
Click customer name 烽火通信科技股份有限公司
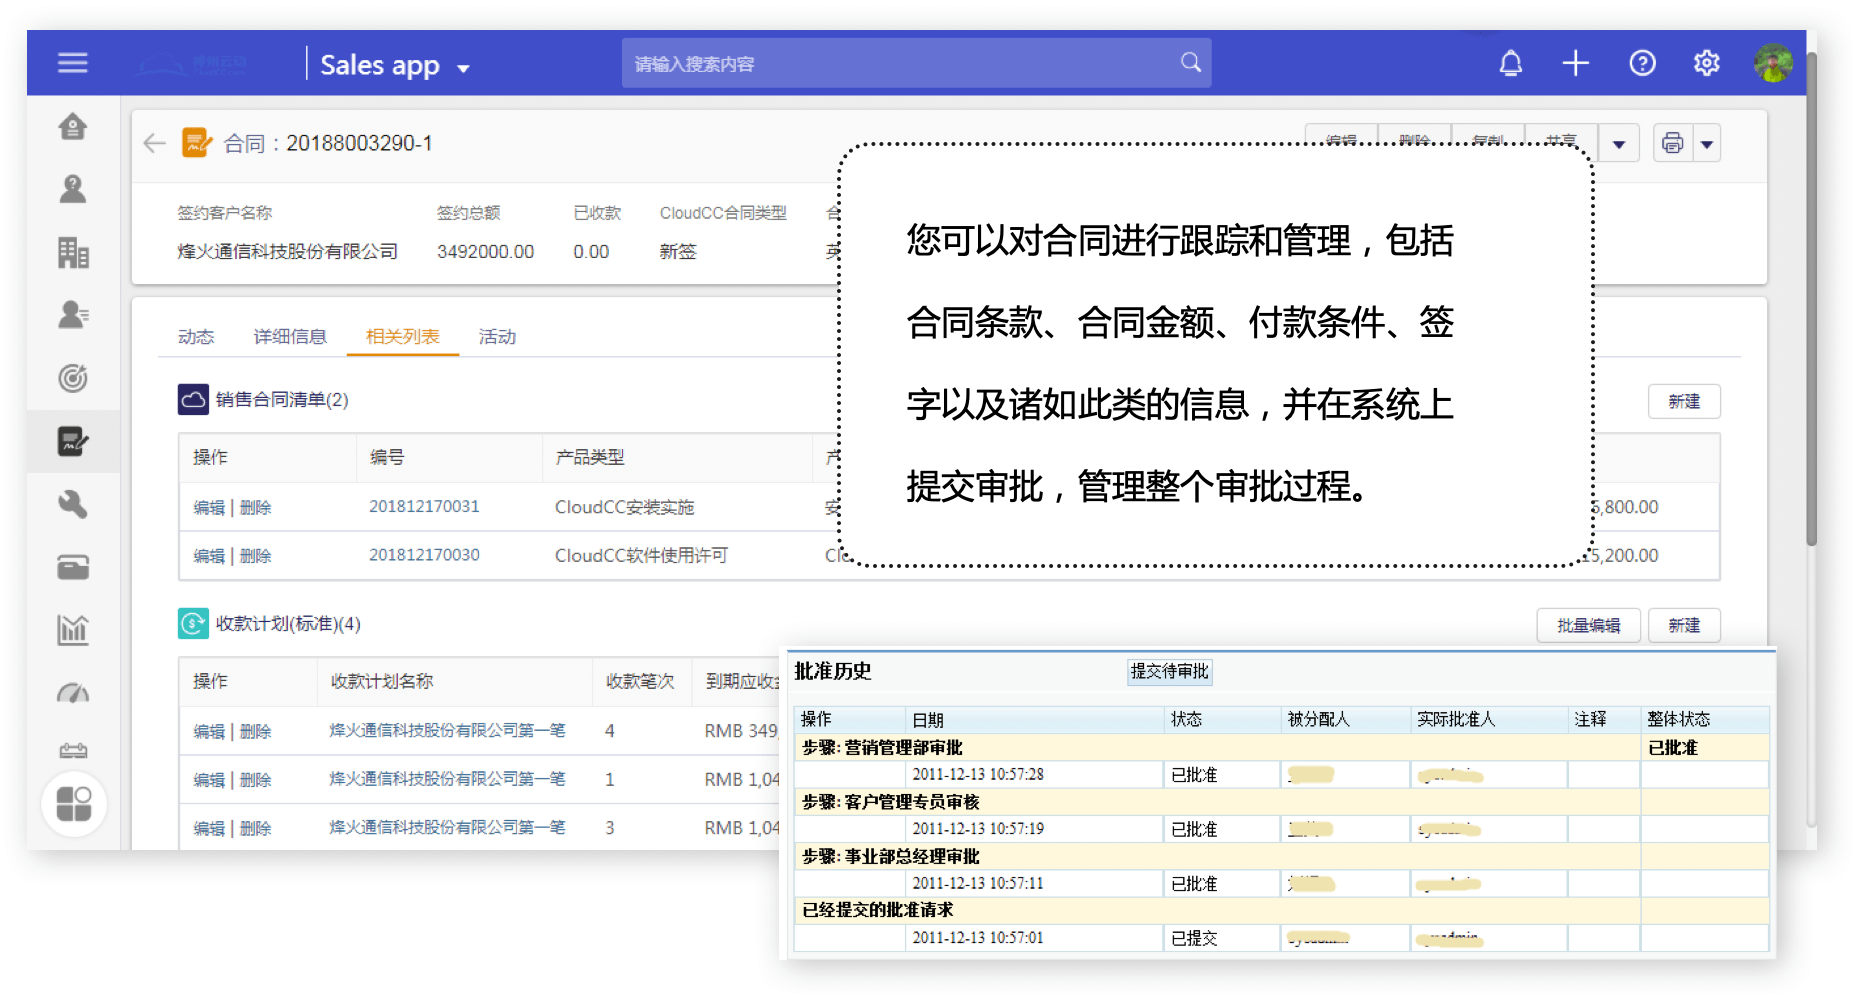click(x=288, y=252)
